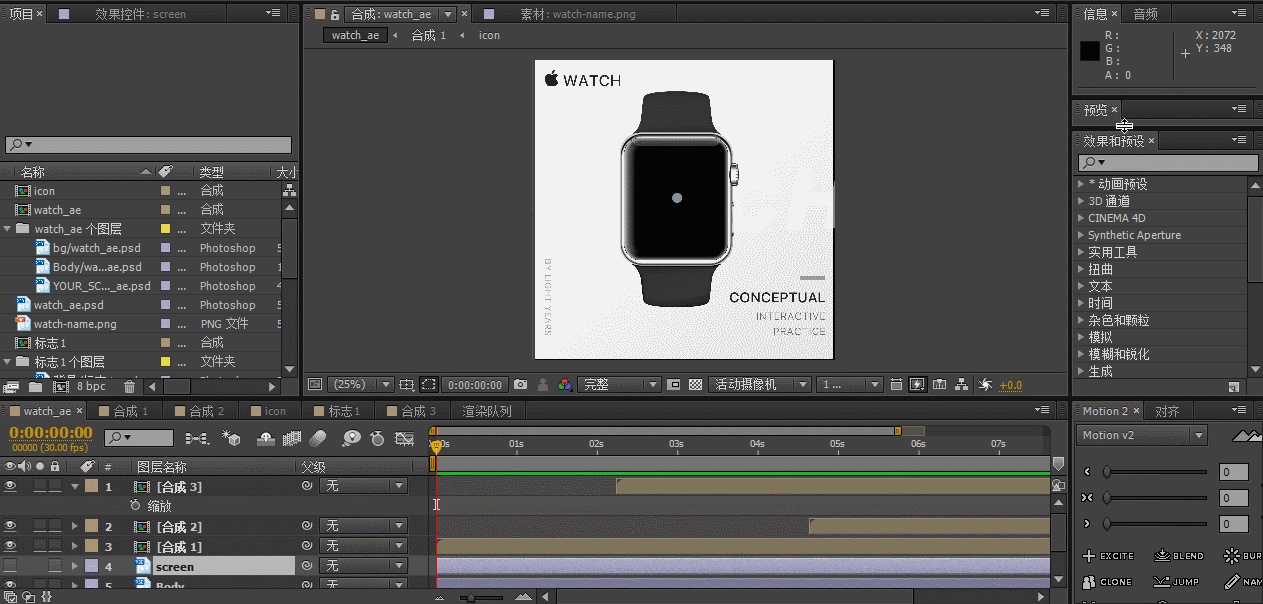Click the brainstorm lightbulb icon in timeline
Viewport: 1263px width, 604px height.
point(351,438)
